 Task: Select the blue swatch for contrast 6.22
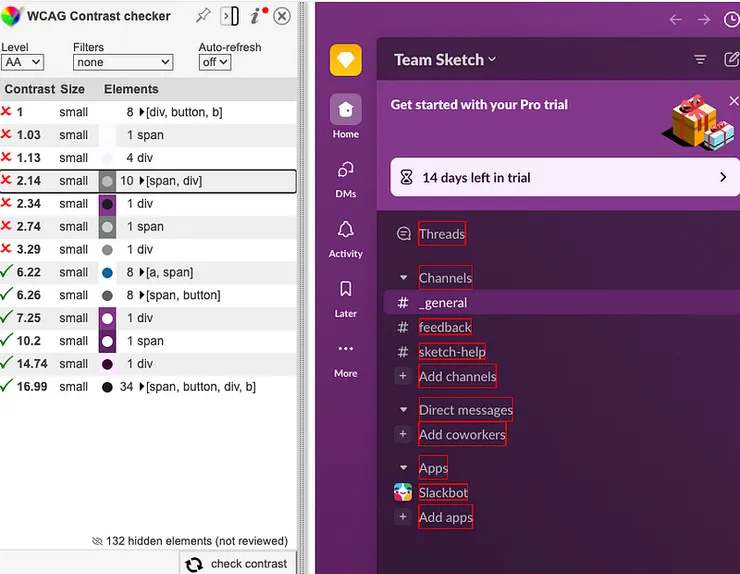click(x=107, y=272)
